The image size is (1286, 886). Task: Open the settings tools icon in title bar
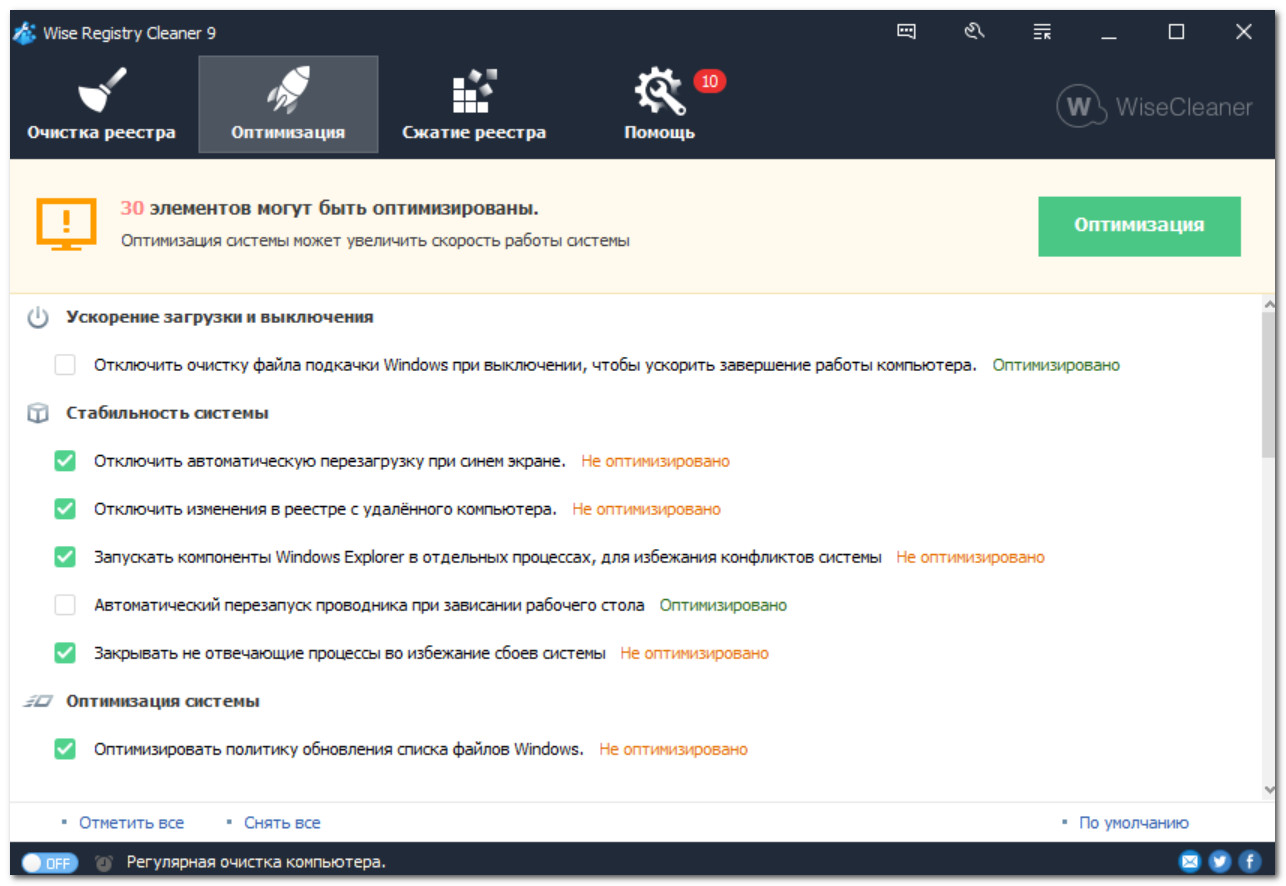pos(974,32)
